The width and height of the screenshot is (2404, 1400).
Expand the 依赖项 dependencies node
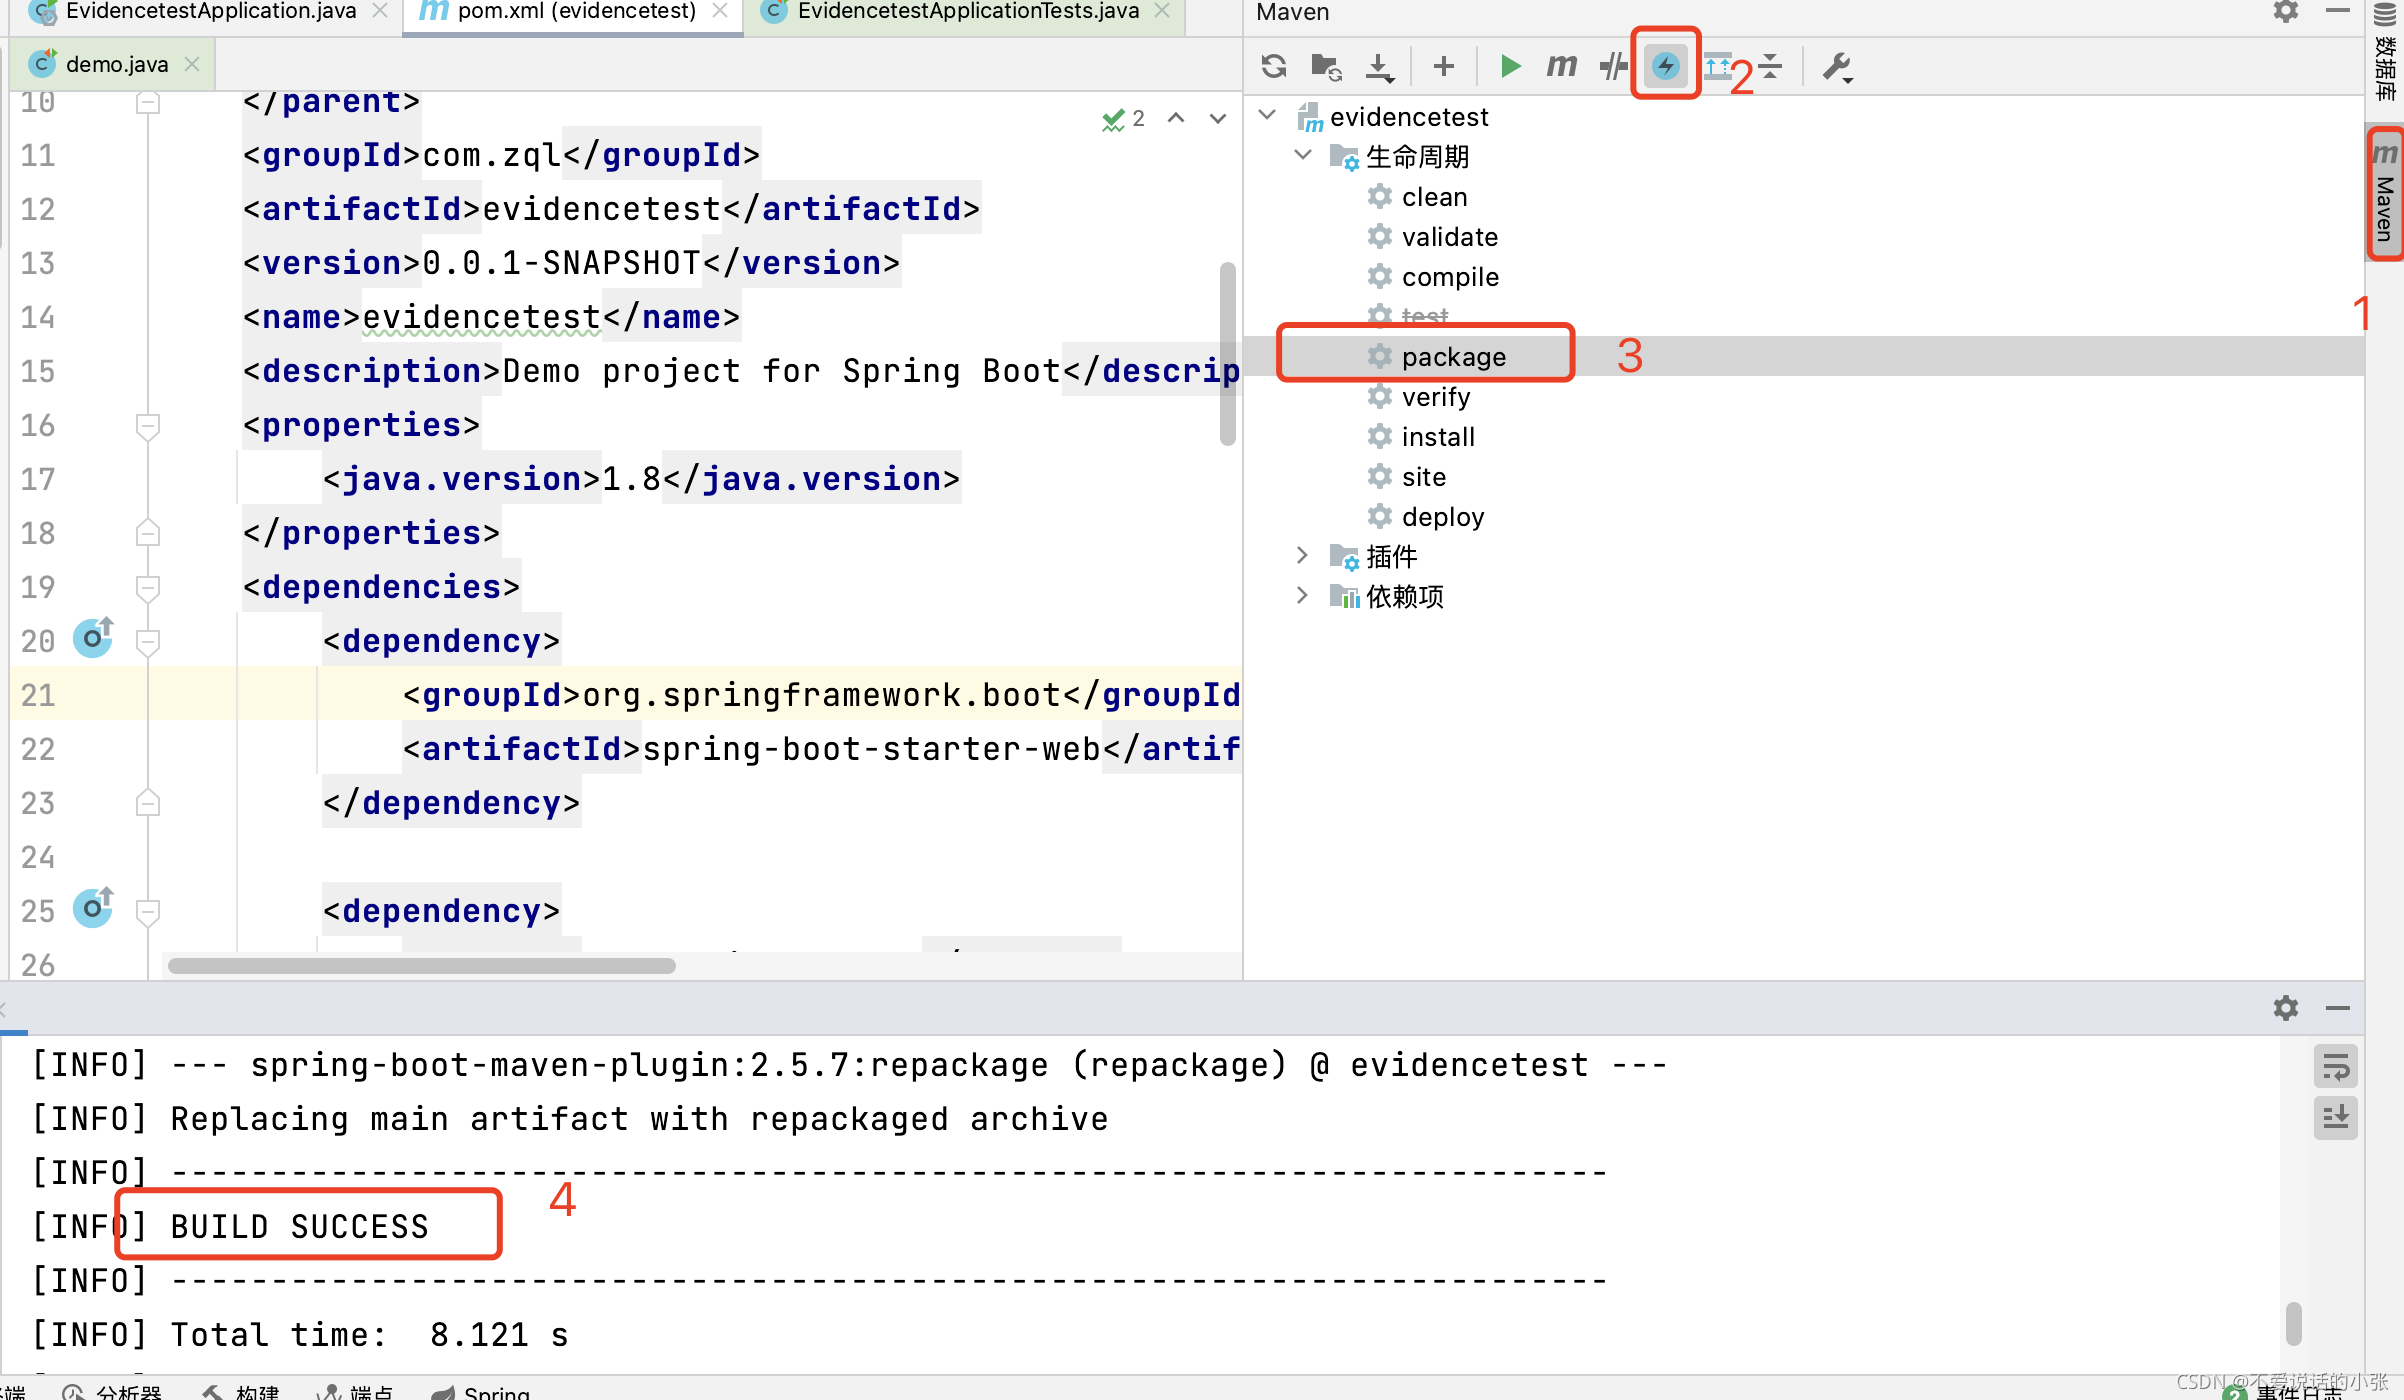pos(1302,595)
